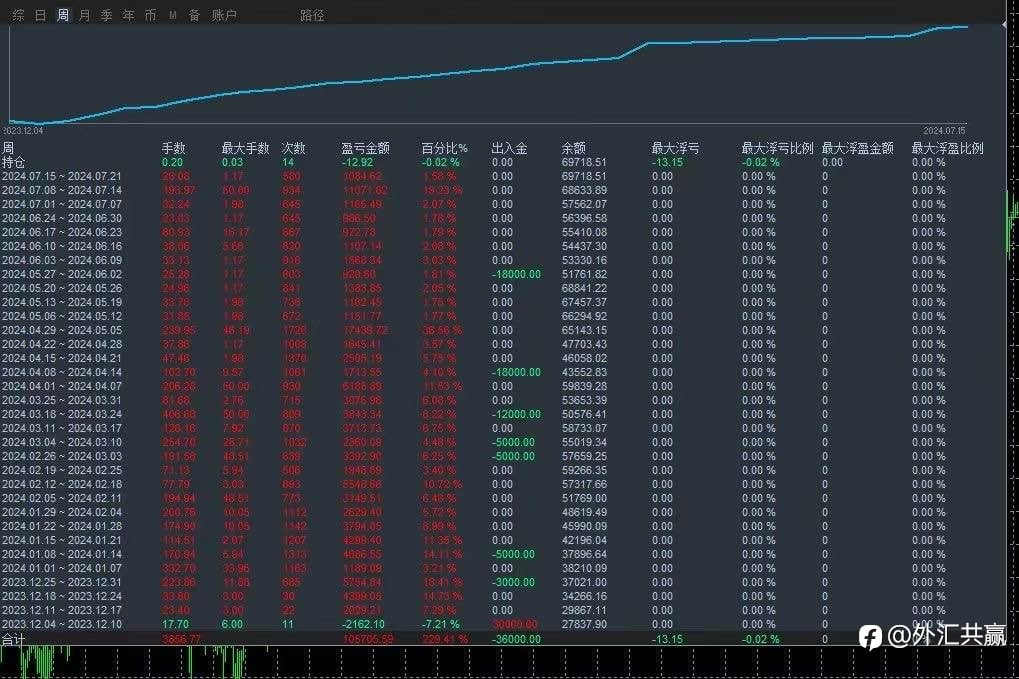1019x679 pixels.
Task: Click the 最大手数 column header
Action: tap(245, 148)
